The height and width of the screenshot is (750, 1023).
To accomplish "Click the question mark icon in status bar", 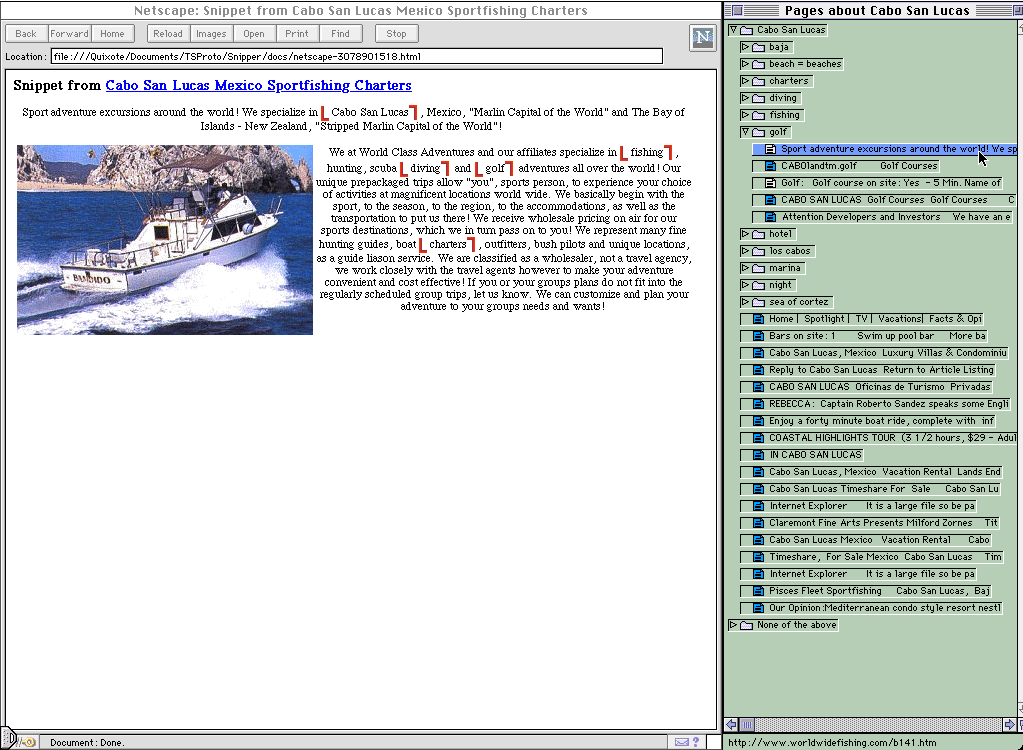I will point(695,742).
